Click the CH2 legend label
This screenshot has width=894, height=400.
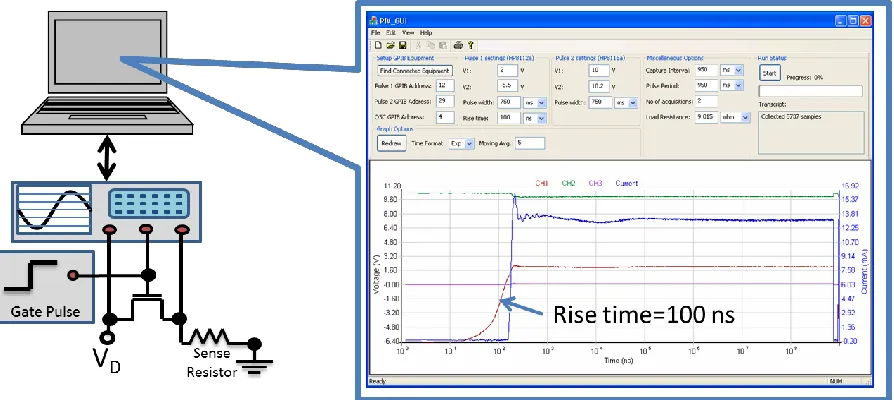(568, 183)
